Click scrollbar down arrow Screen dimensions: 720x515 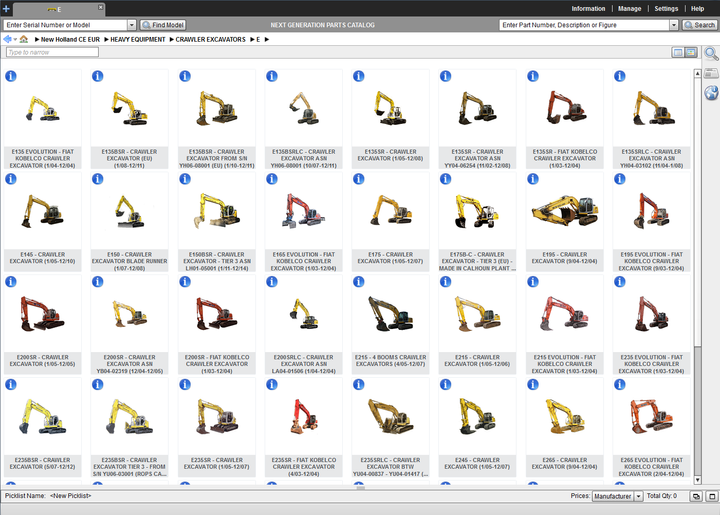[698, 480]
